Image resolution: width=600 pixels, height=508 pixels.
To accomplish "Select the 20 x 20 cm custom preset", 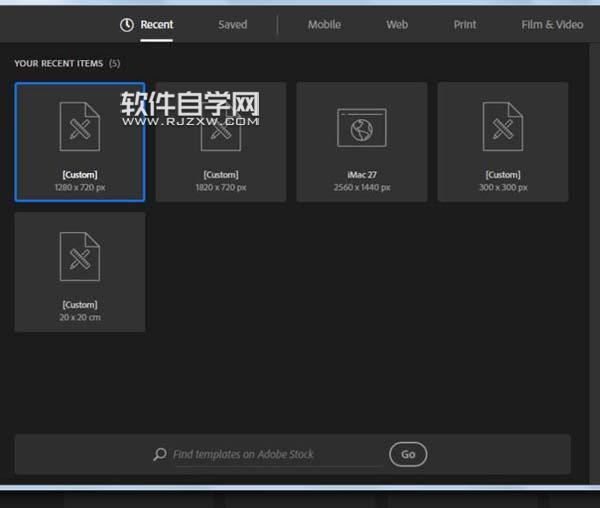I will click(80, 272).
